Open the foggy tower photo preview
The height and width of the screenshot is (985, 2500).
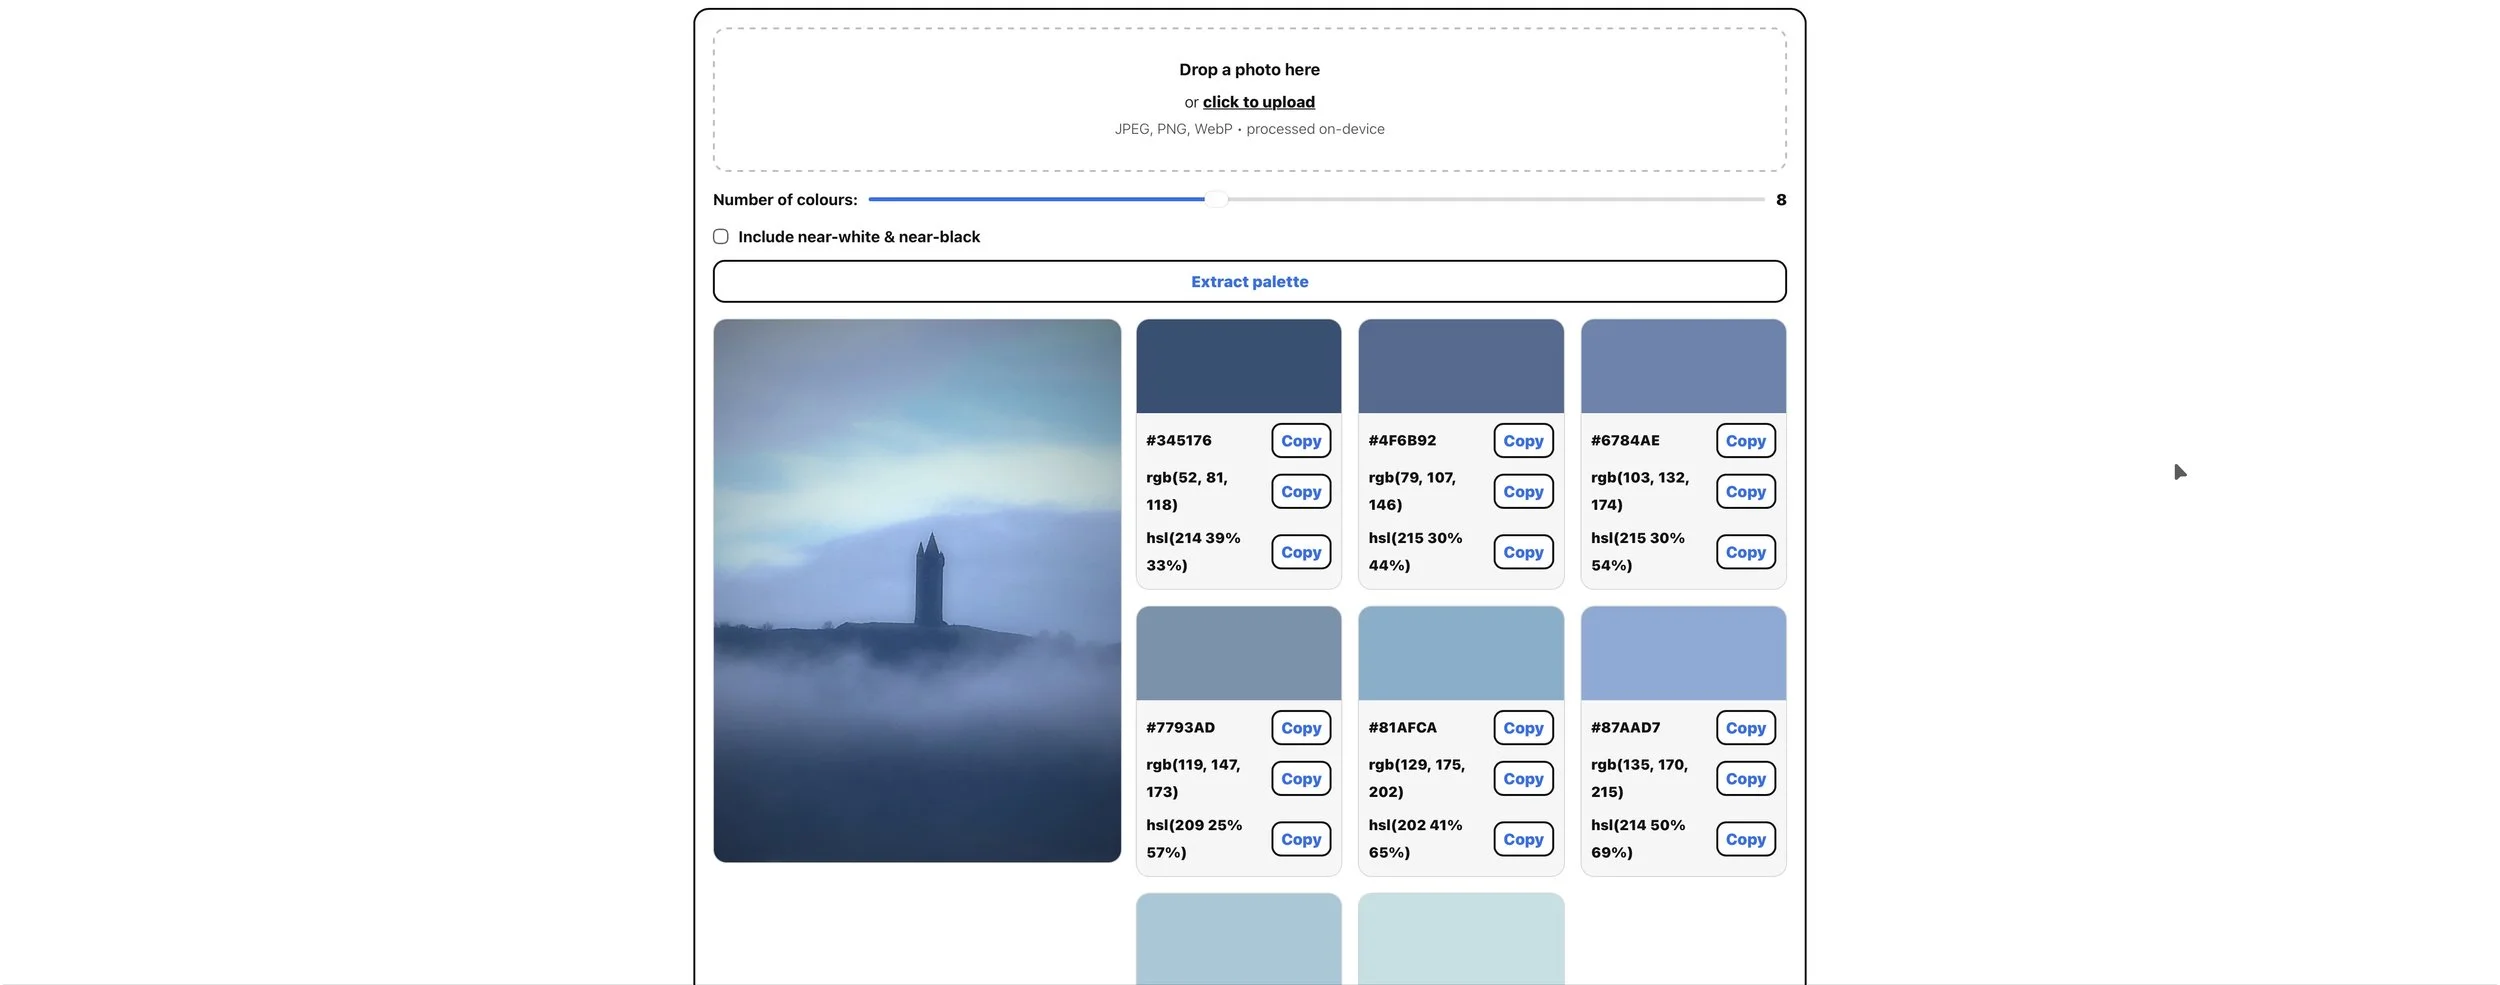[917, 590]
